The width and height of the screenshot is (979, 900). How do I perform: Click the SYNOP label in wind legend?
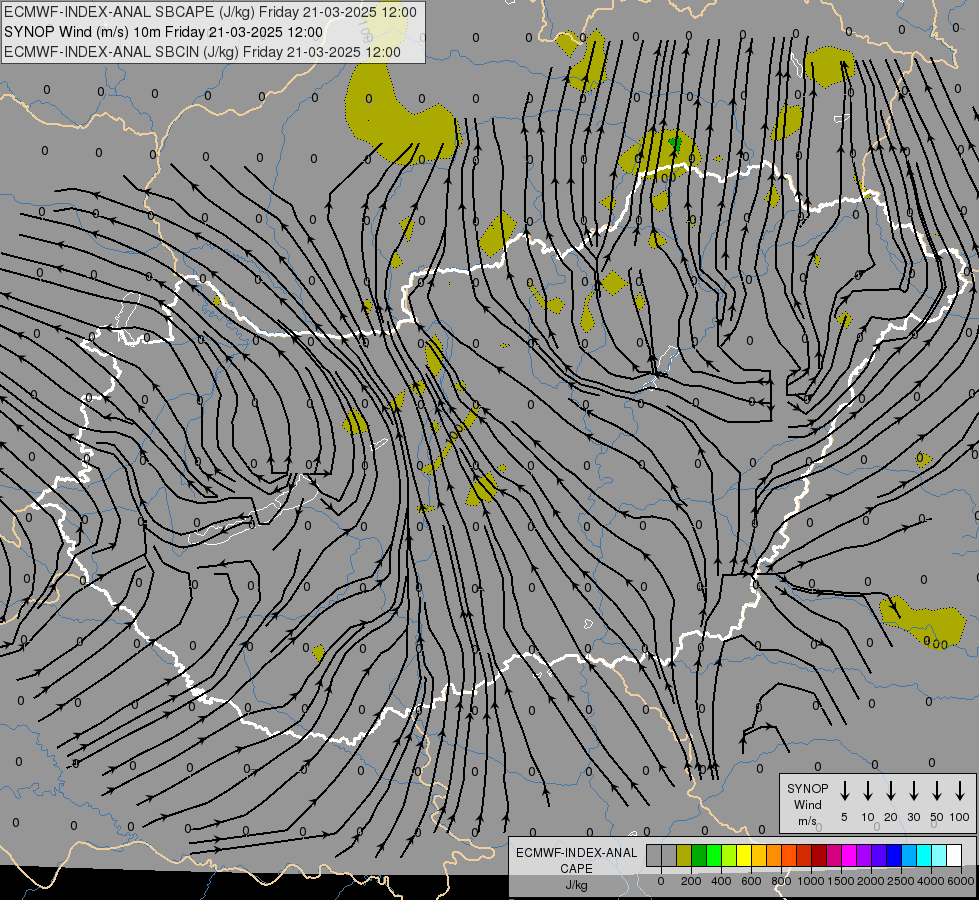tap(807, 788)
